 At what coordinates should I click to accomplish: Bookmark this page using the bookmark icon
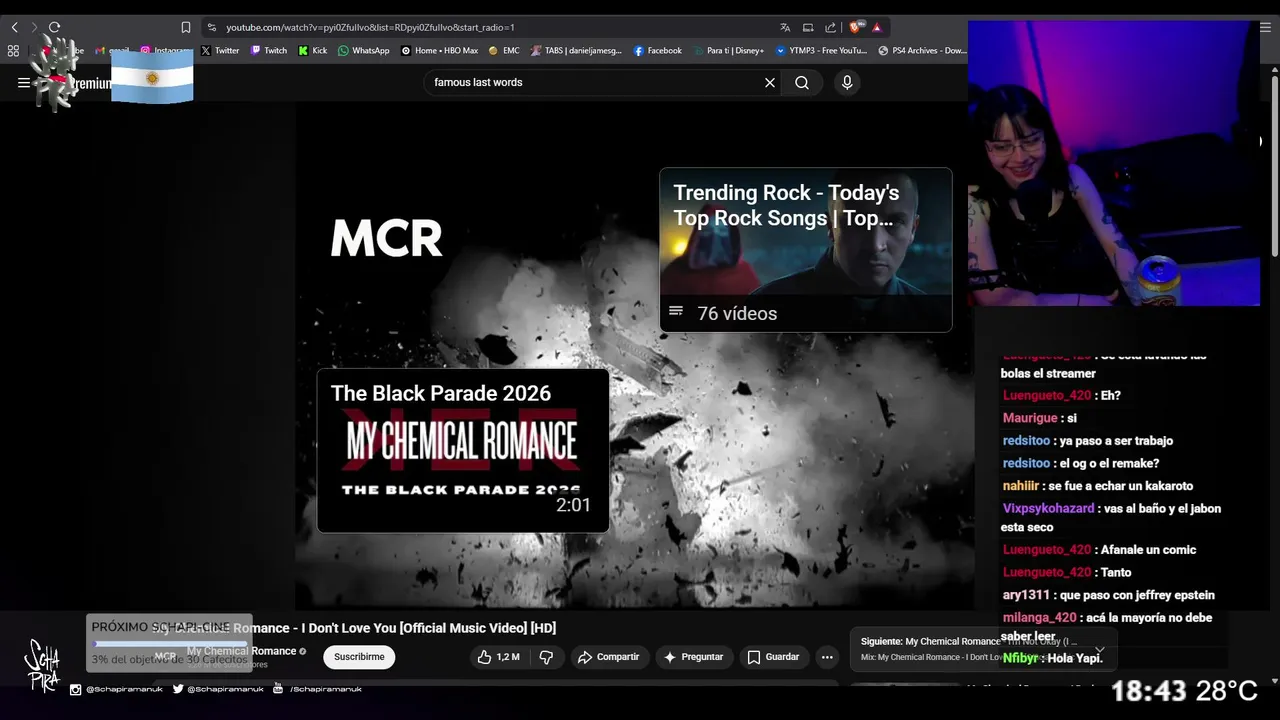[x=186, y=27]
